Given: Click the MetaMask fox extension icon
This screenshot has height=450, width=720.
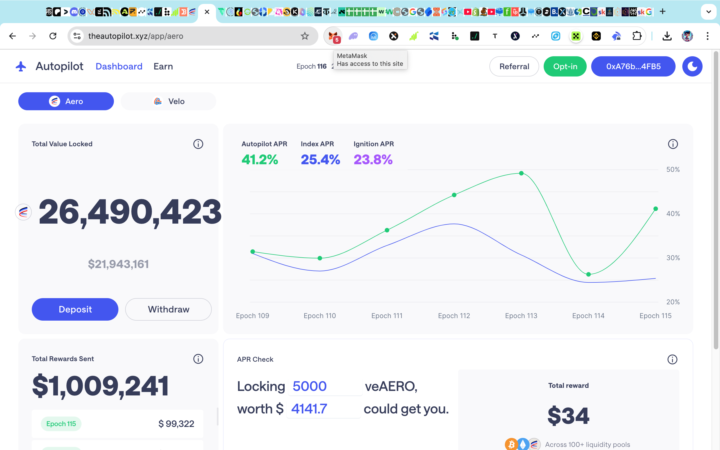Looking at the screenshot, I should (334, 36).
